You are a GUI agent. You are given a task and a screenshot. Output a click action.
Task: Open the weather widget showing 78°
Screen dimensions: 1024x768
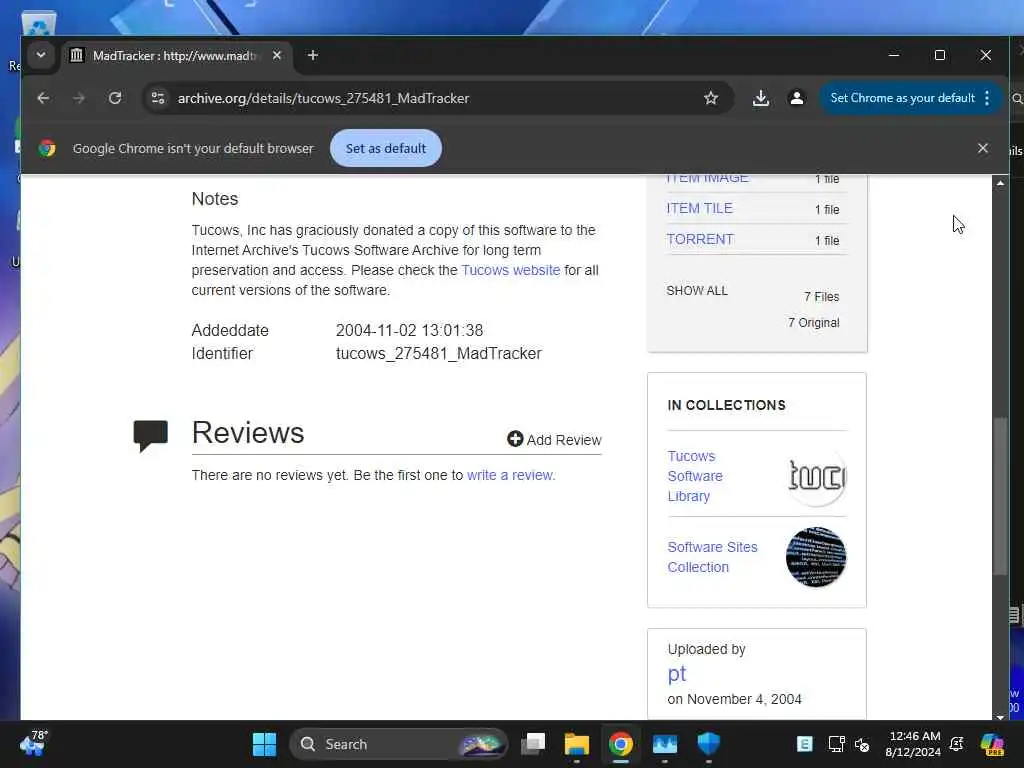pos(33,743)
